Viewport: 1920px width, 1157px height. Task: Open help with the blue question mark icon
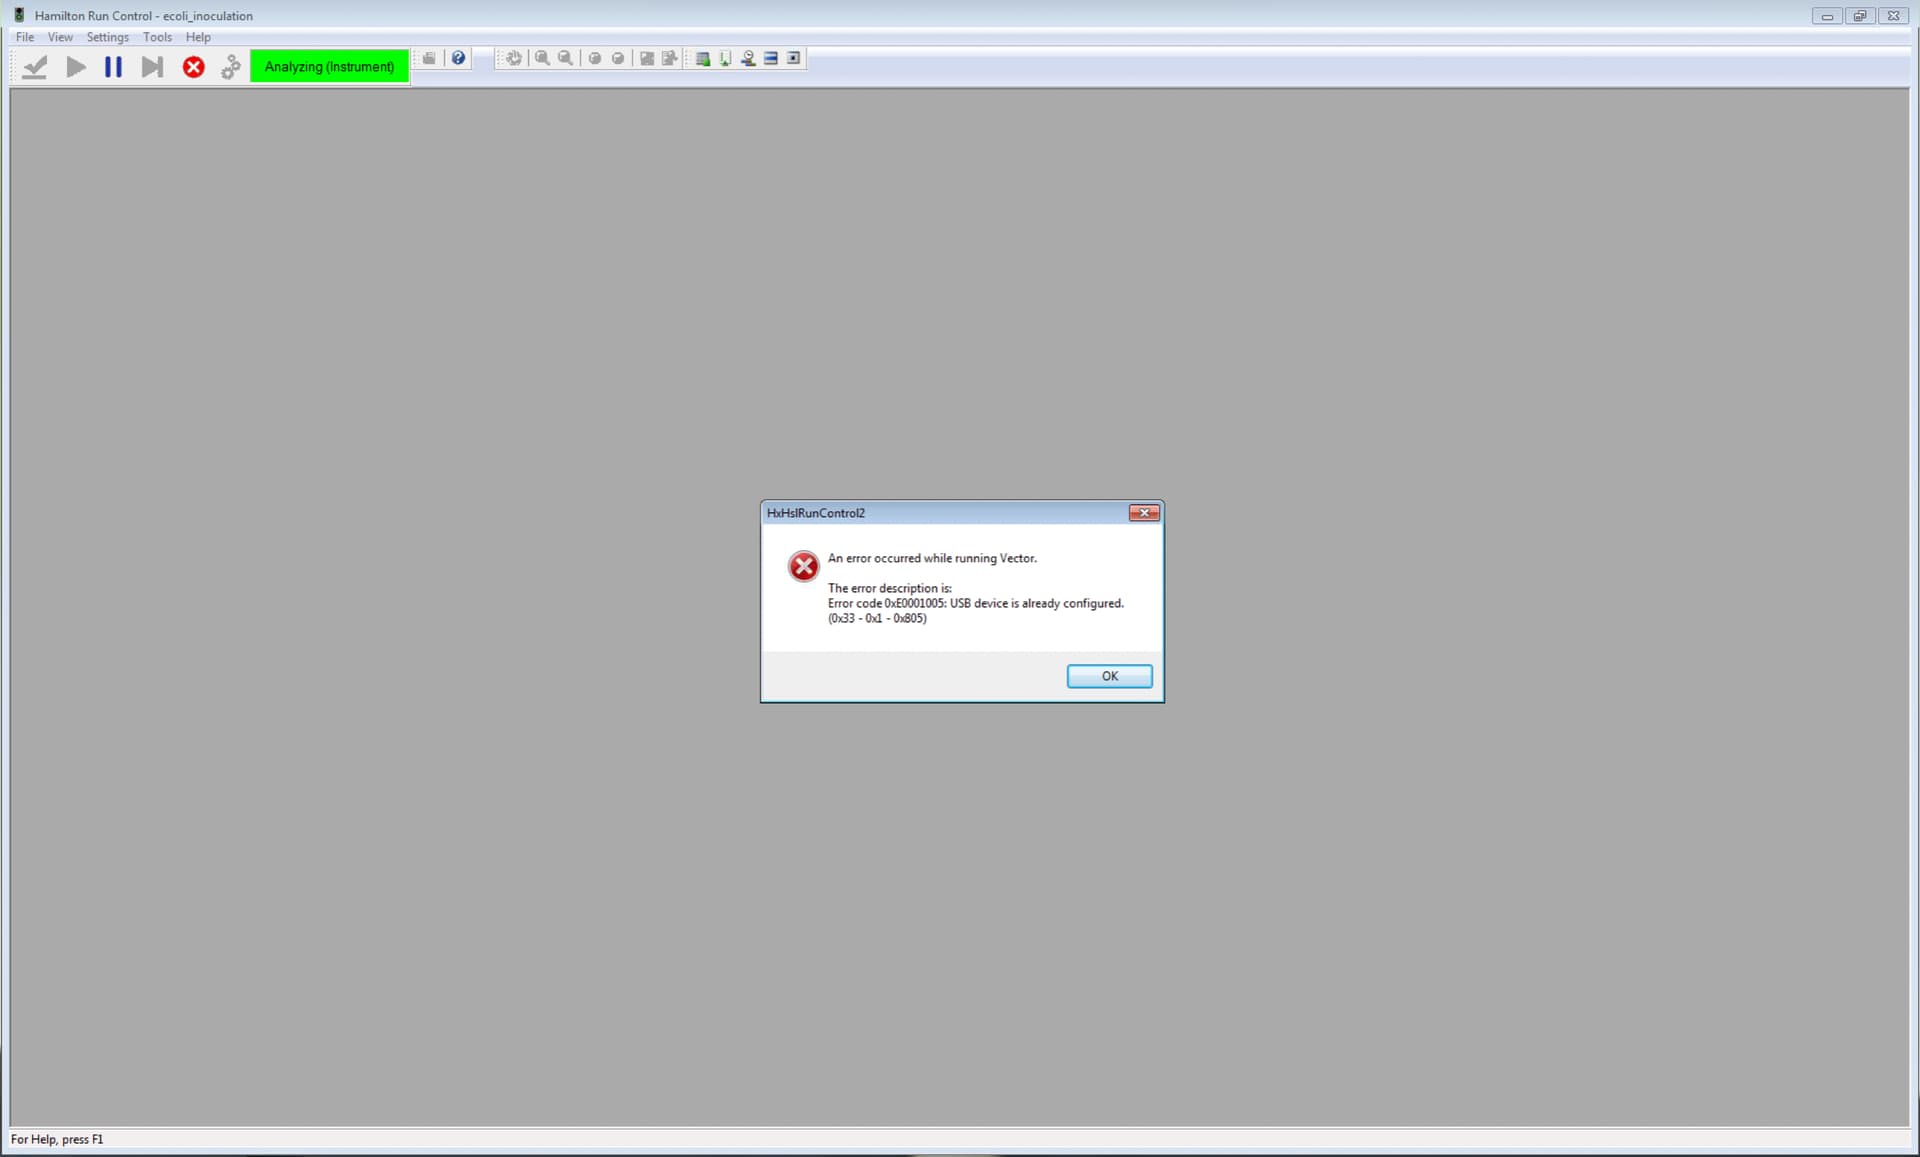(458, 58)
